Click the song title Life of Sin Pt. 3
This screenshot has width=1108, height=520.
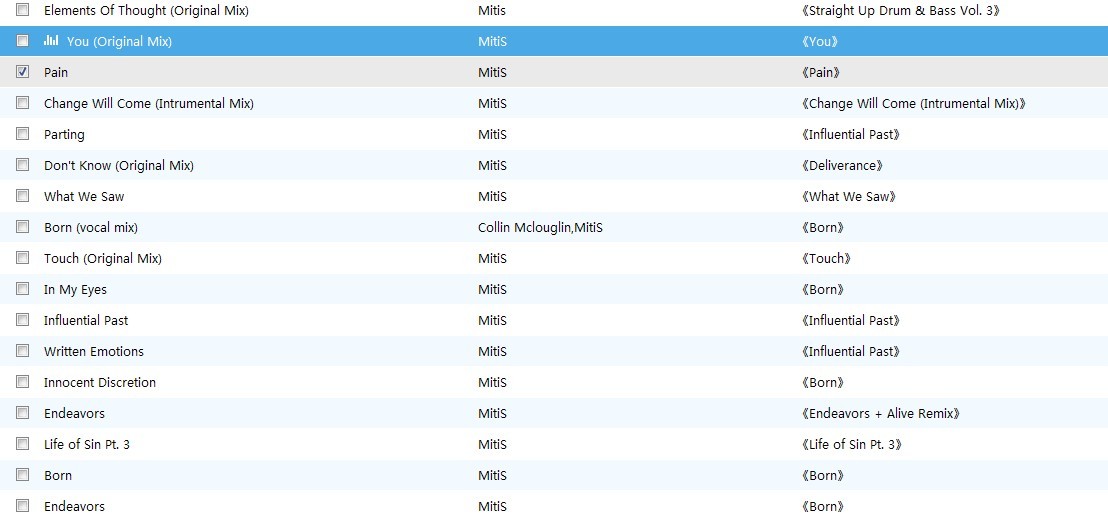(87, 444)
